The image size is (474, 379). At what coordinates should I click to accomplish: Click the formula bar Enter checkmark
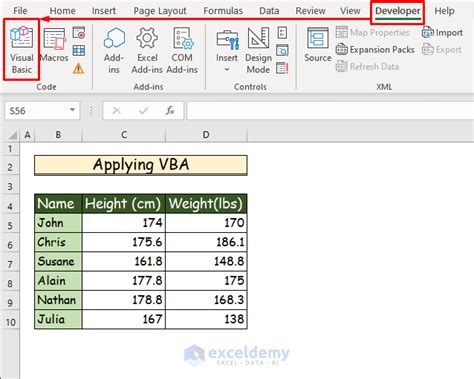[144, 110]
